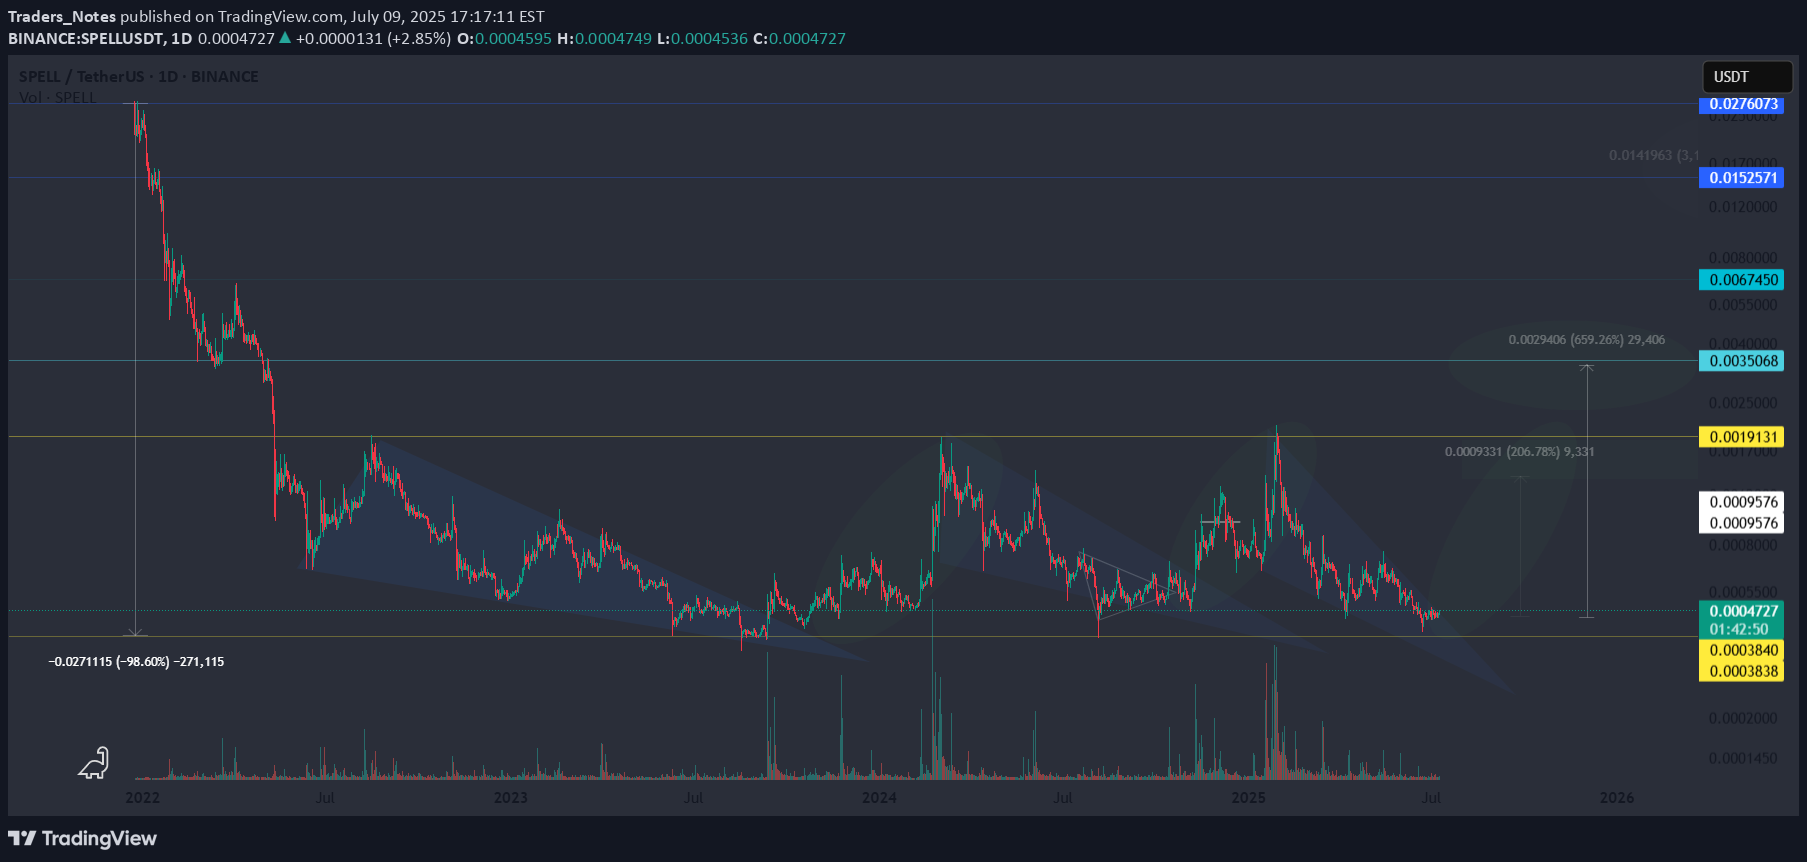Image resolution: width=1807 pixels, height=862 pixels.
Task: Click the -98.60% measurement label
Action: tap(136, 662)
